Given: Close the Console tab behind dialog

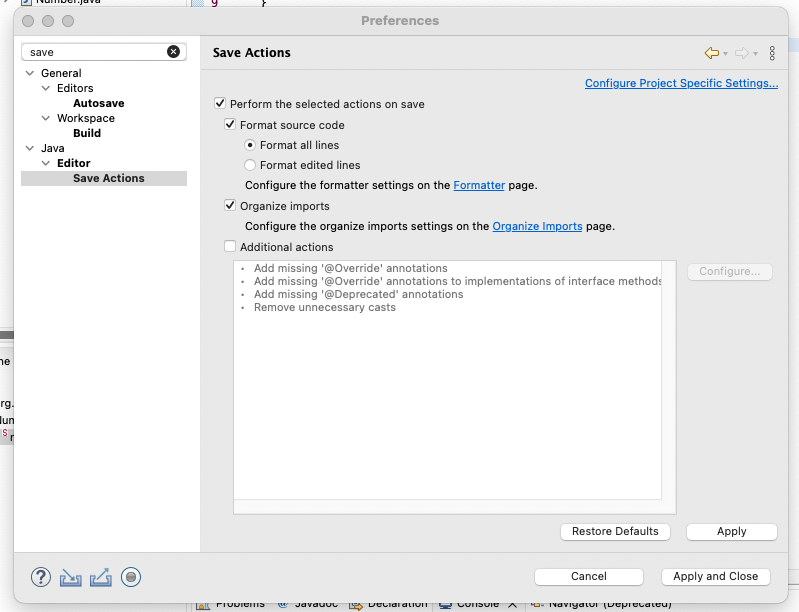Looking at the screenshot, I should coord(513,605).
